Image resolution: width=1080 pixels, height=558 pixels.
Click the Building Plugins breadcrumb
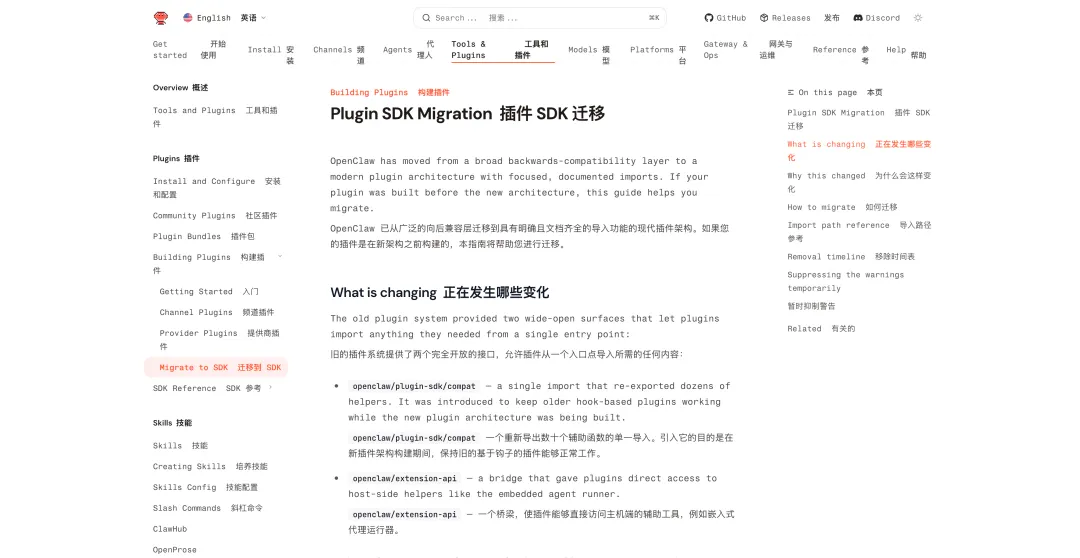390,92
